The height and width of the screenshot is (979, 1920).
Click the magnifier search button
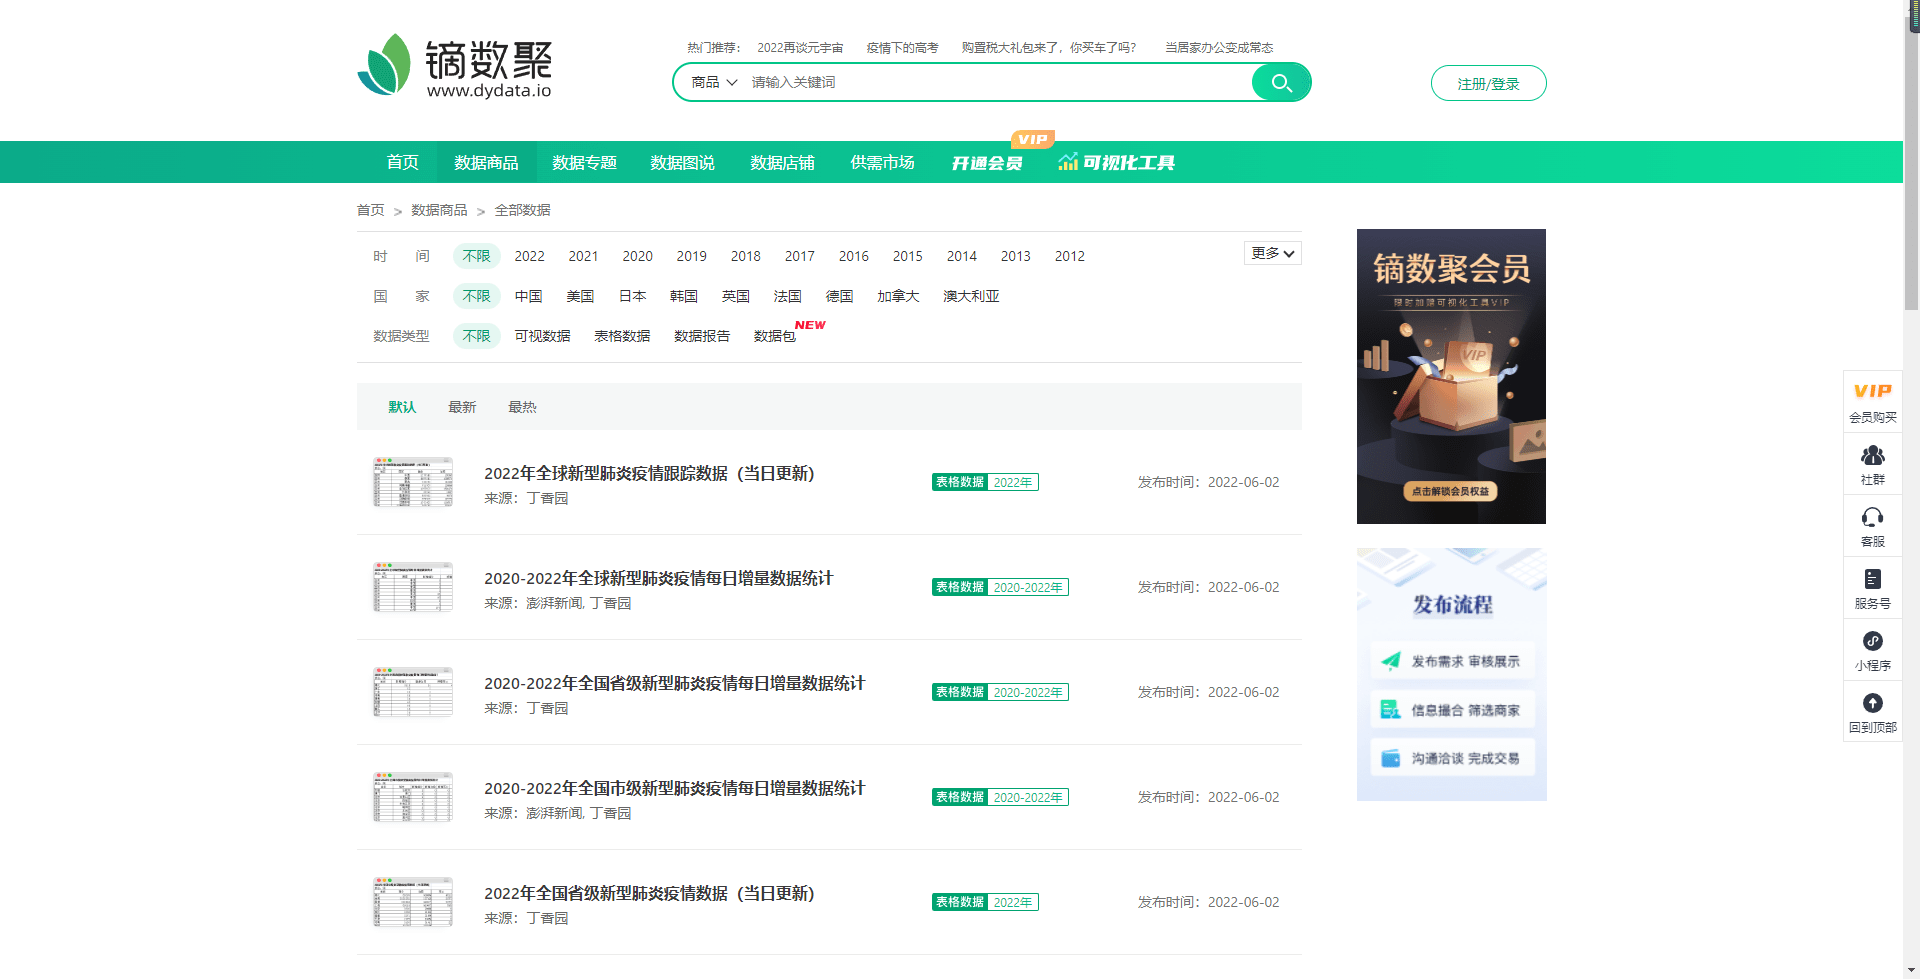click(1280, 82)
